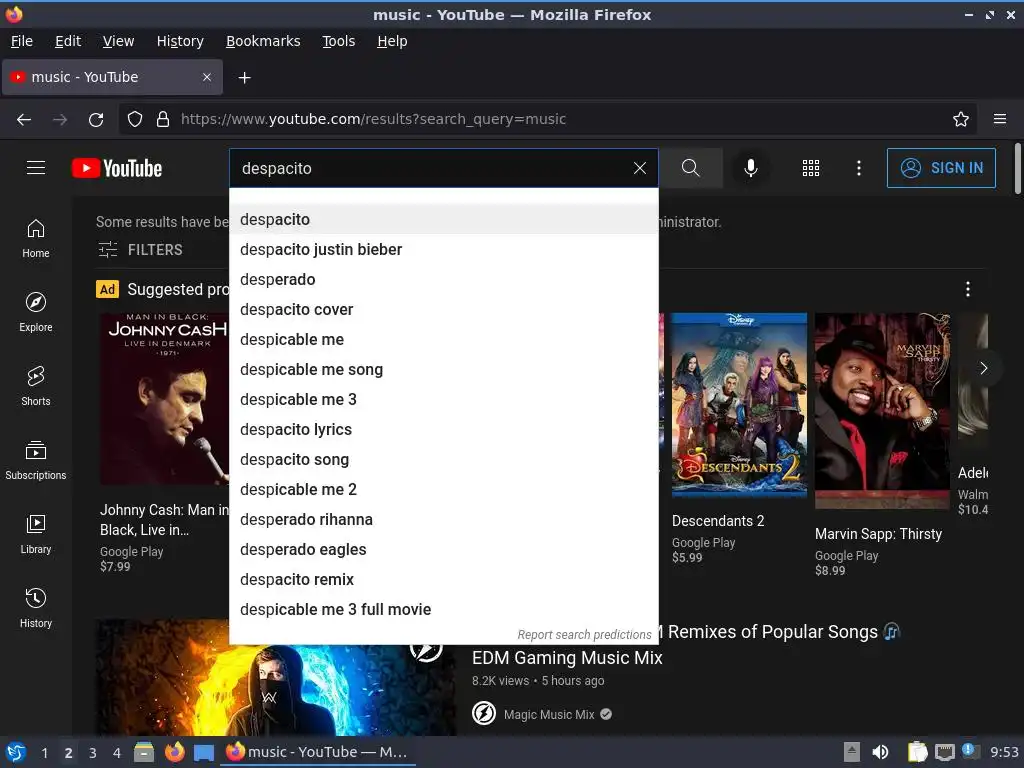
Task: Open the File menu
Action: 22,41
